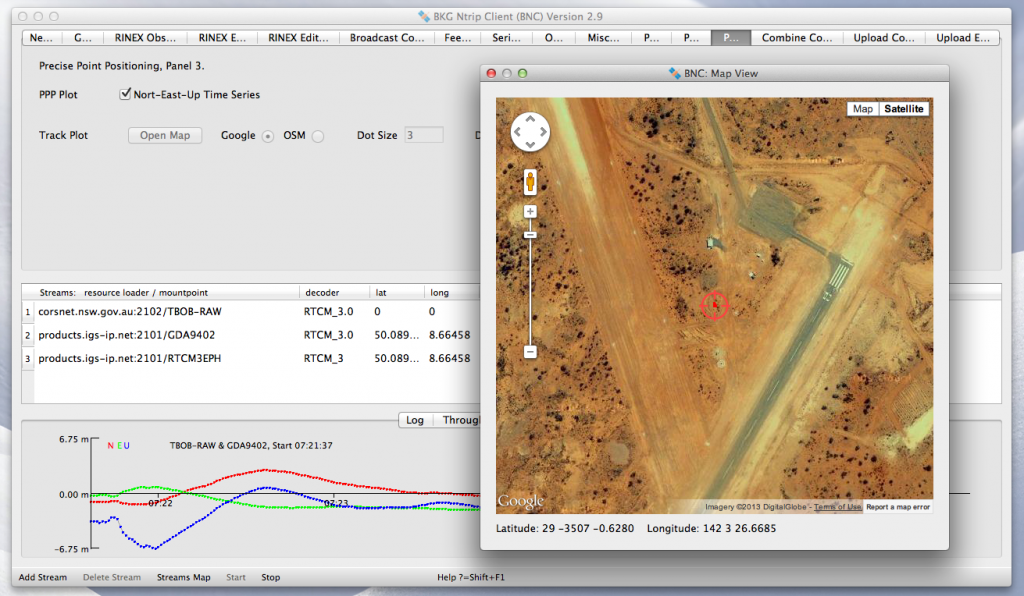Pick up the Street View pegman icon
The image size is (1024, 596).
pyautogui.click(x=530, y=182)
